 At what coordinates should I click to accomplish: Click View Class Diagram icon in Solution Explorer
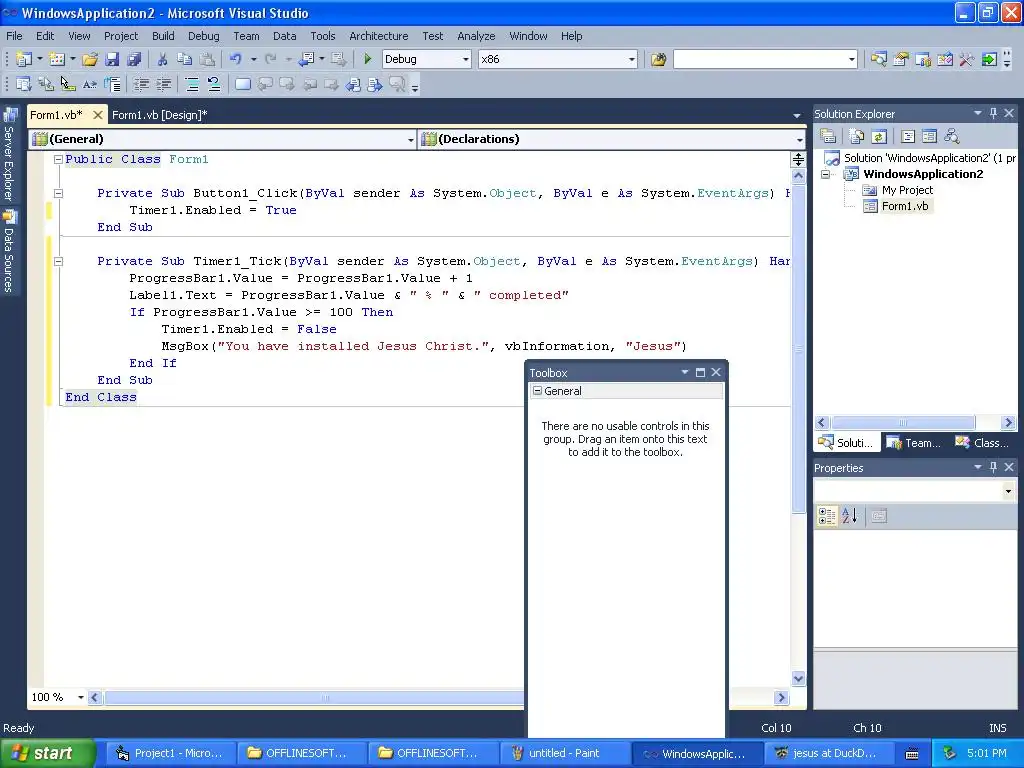[952, 136]
